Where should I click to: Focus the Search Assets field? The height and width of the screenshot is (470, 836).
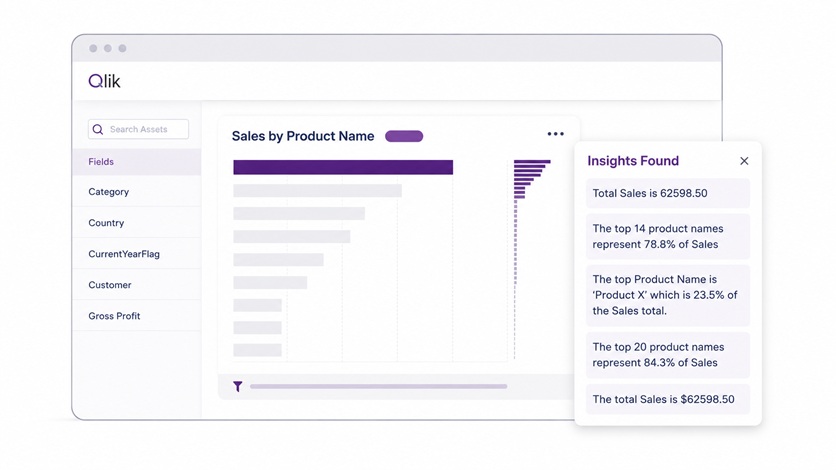(138, 129)
